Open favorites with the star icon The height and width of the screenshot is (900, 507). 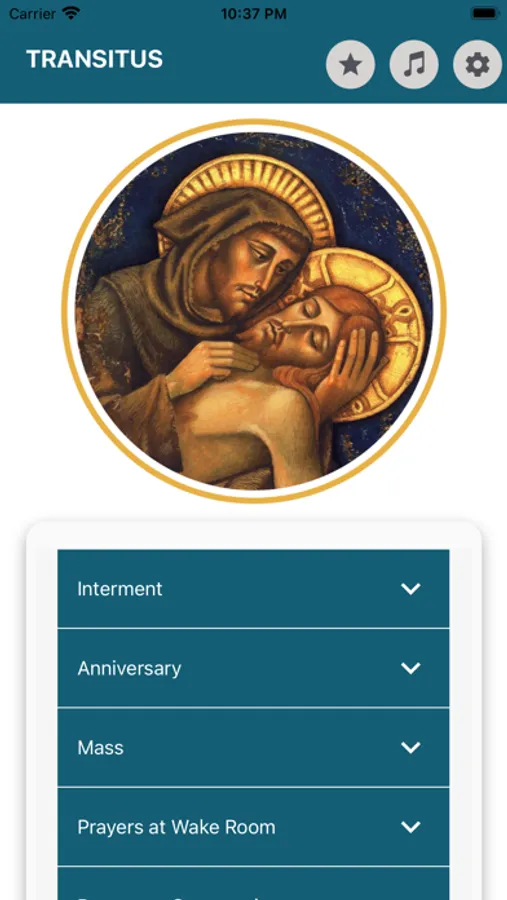point(350,65)
